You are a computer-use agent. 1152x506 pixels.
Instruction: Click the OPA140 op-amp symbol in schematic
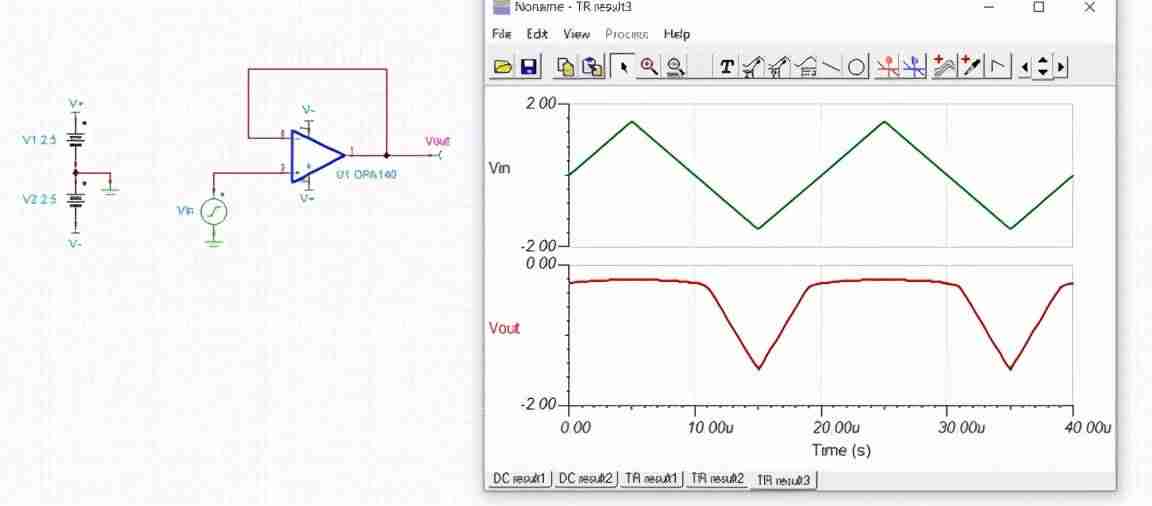pyautogui.click(x=317, y=156)
